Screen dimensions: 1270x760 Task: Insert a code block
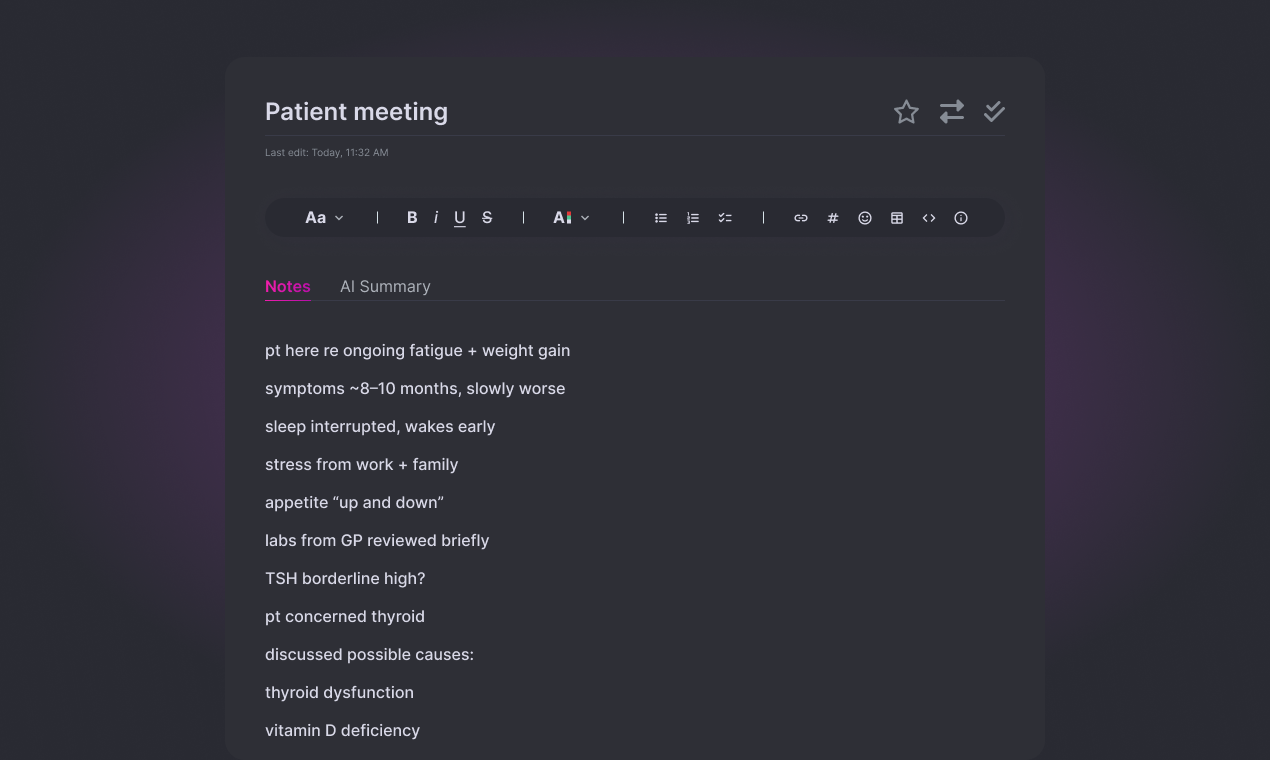point(928,217)
